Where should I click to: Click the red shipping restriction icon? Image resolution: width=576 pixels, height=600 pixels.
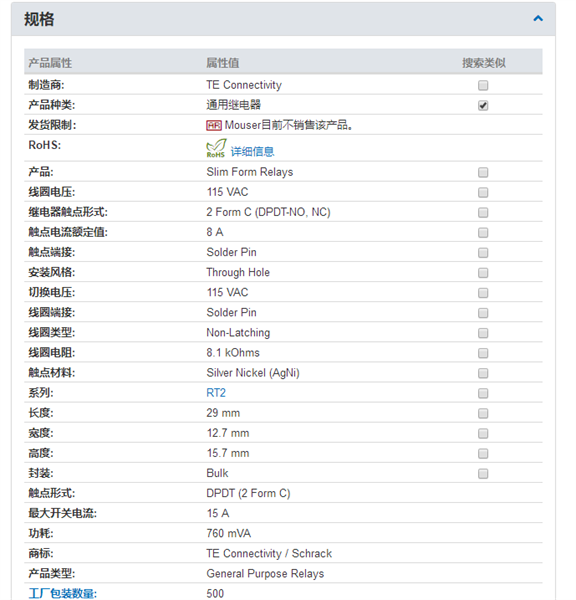pos(214,126)
